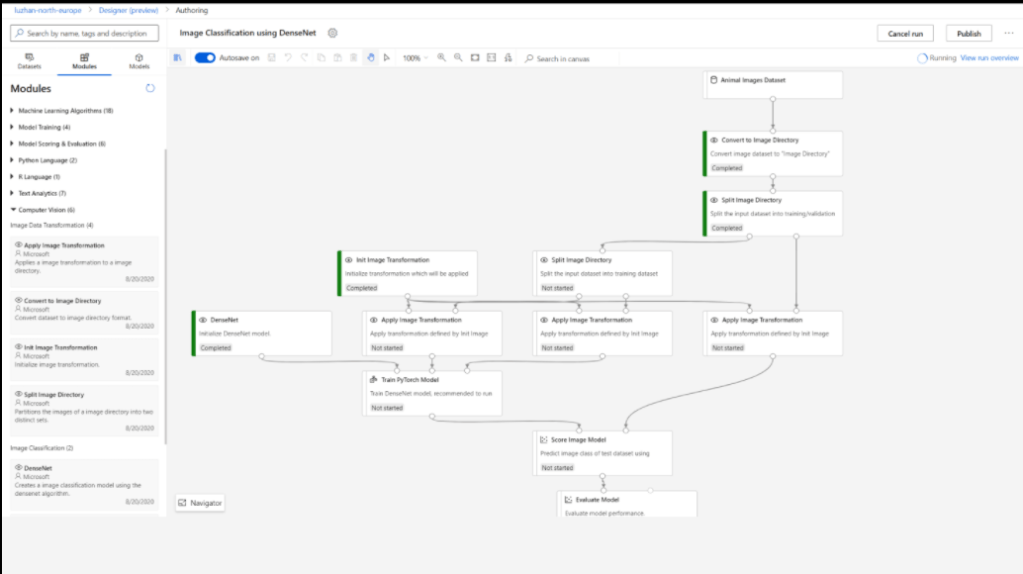Click the Cancel run button
Screen dimensions: 1023x574
[905, 33]
